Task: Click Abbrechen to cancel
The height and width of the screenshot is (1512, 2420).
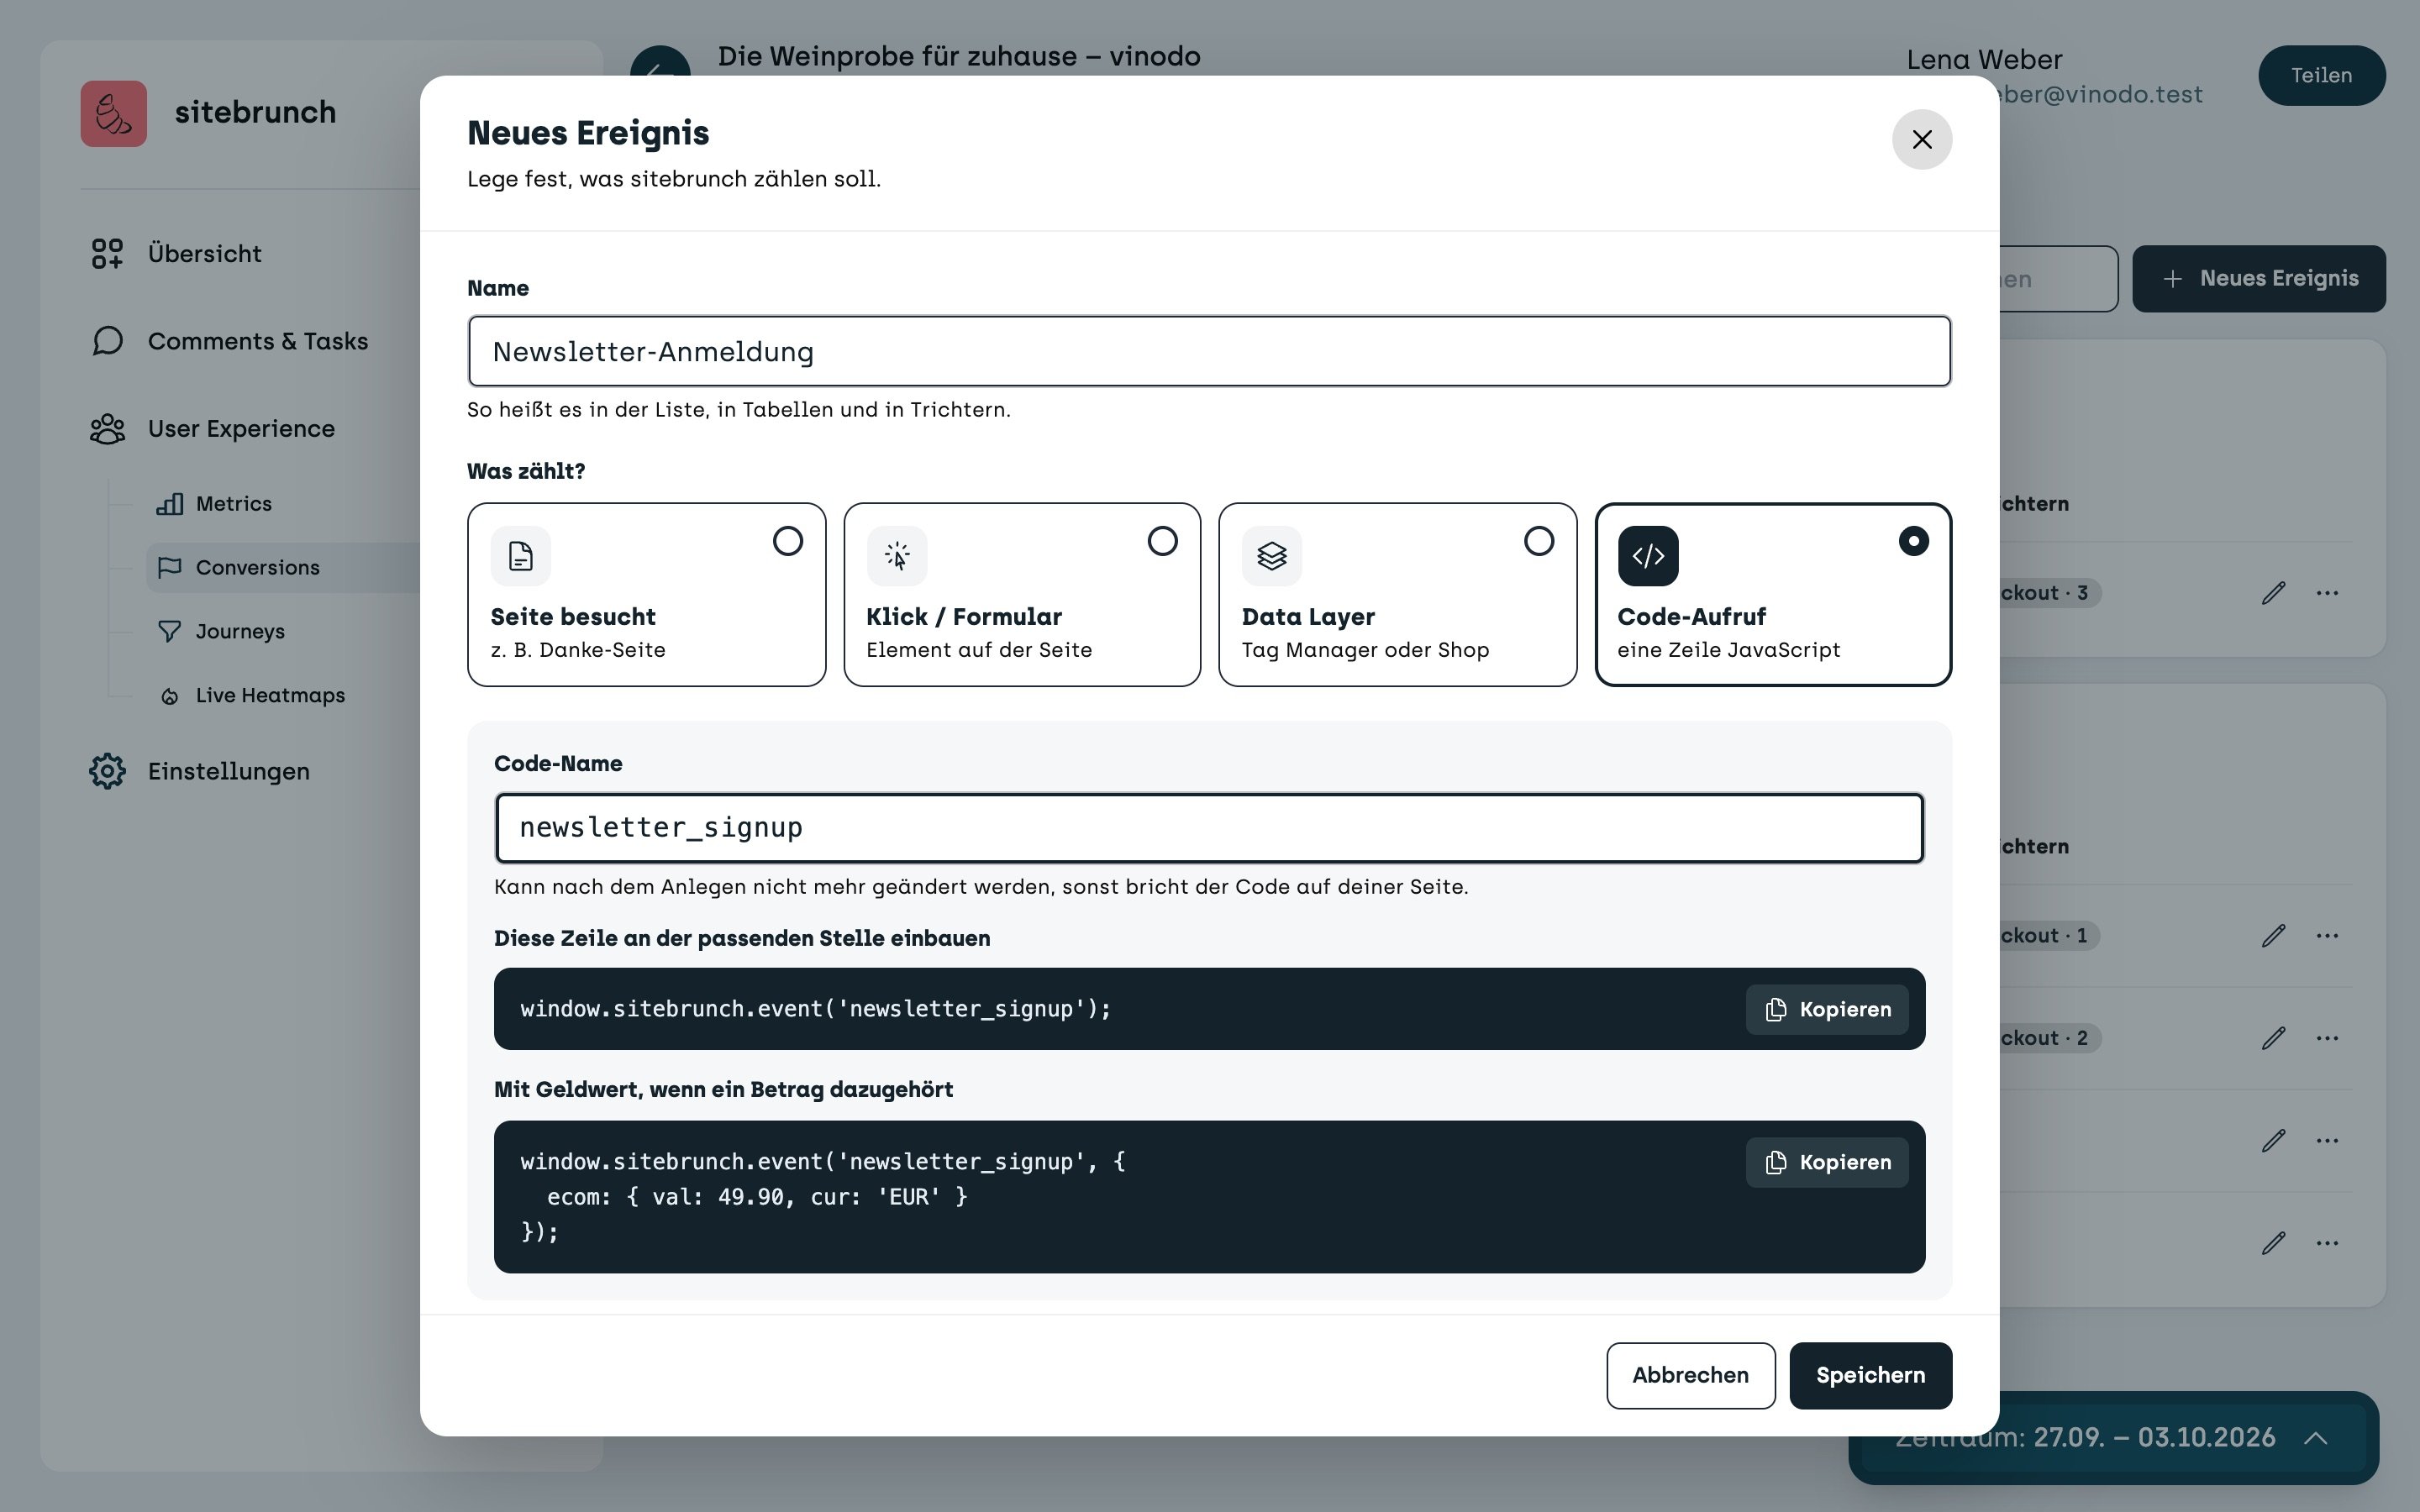Action: (x=1690, y=1375)
